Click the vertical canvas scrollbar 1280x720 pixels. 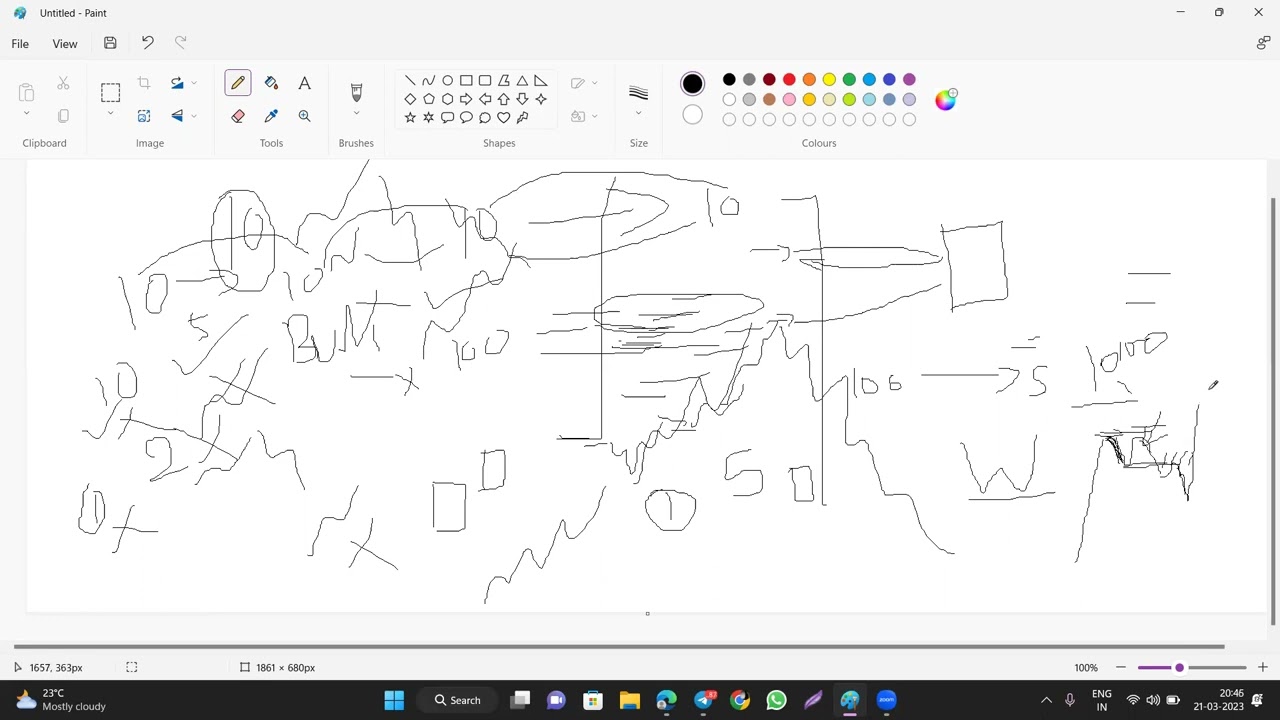click(1272, 411)
